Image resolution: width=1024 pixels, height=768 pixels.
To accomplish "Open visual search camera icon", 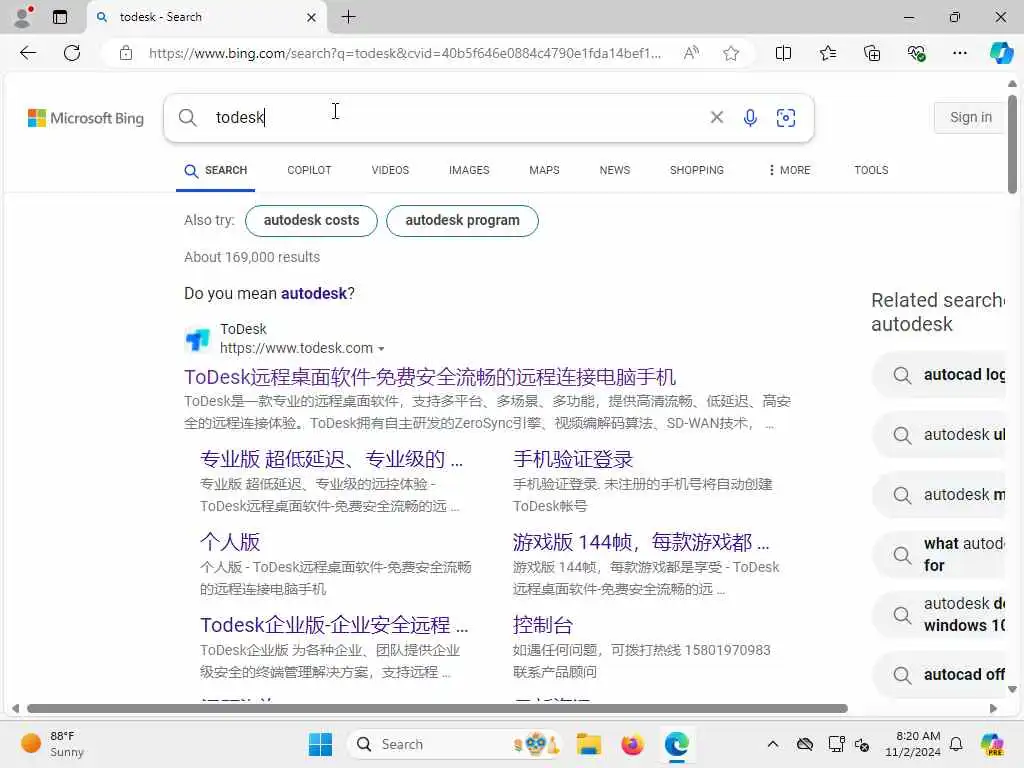I will pyautogui.click(x=786, y=118).
